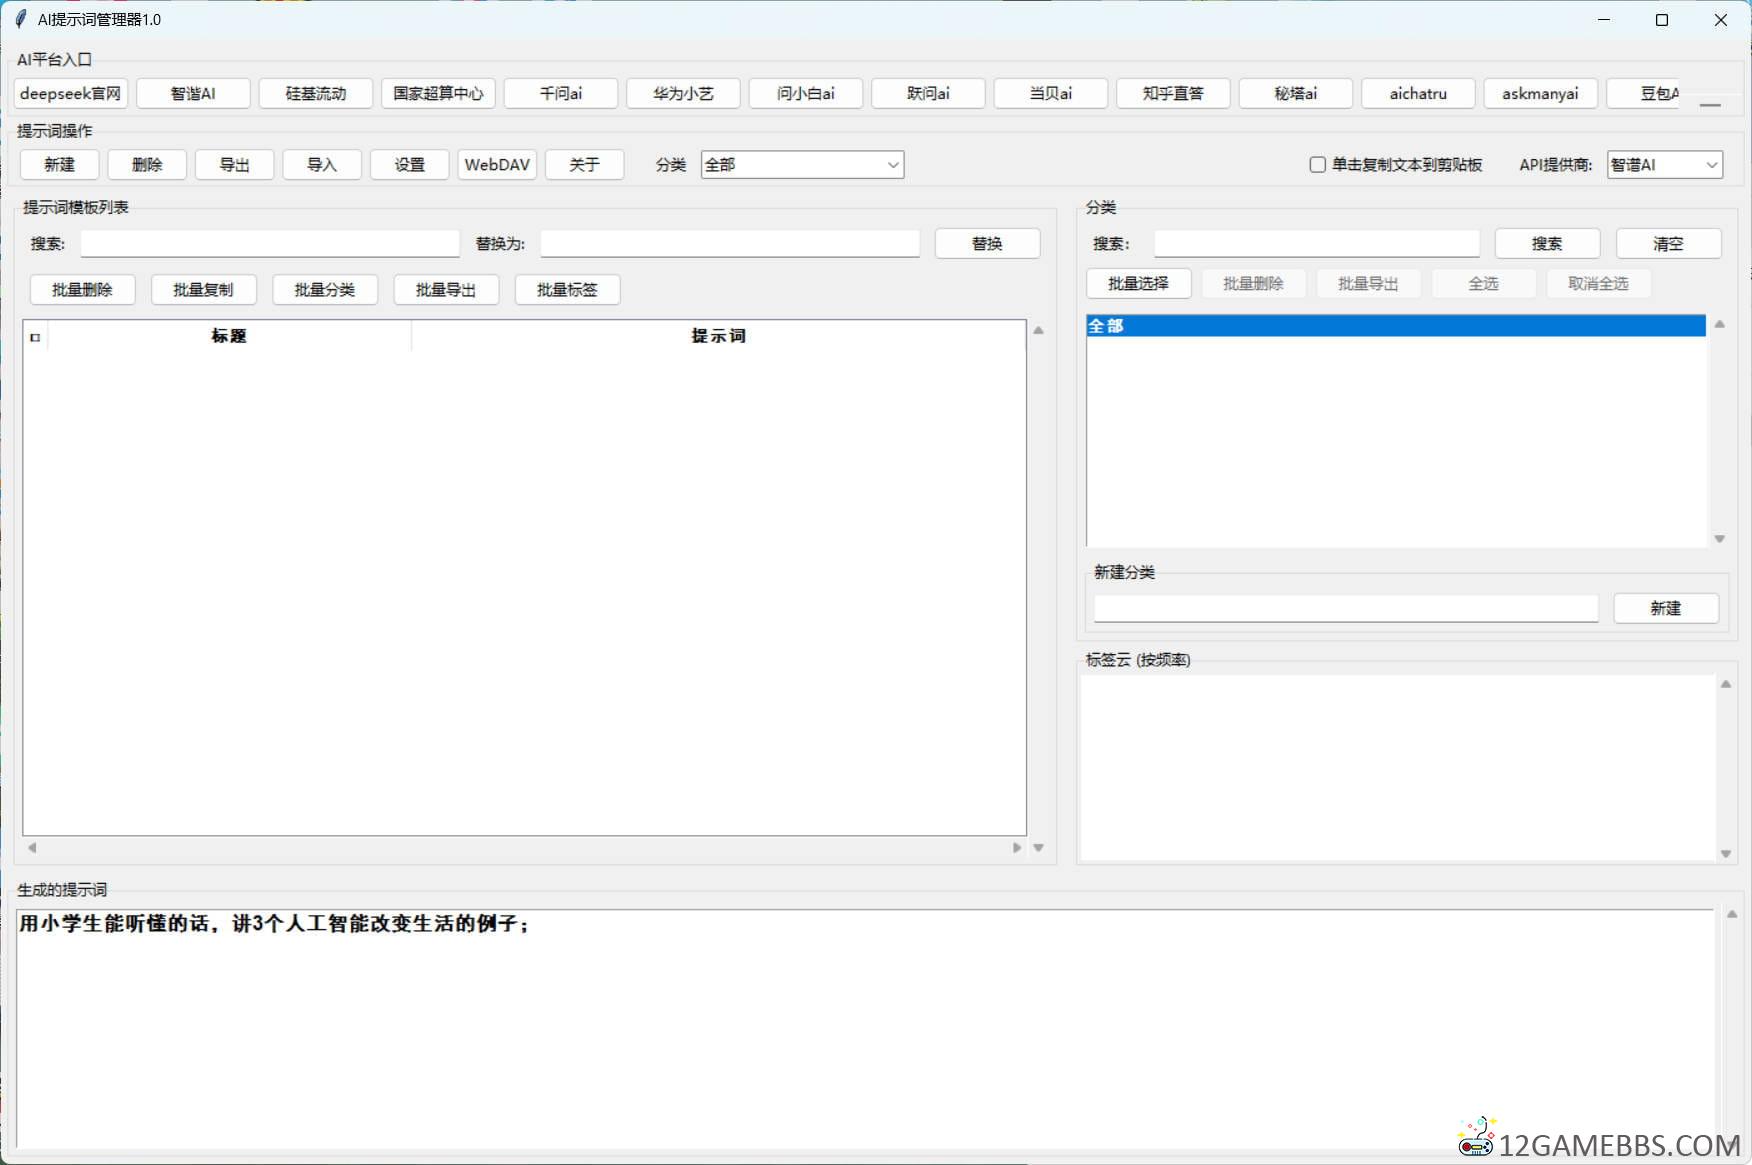Click the category list up scroll arrow
The image size is (1752, 1165).
[x=1720, y=324]
